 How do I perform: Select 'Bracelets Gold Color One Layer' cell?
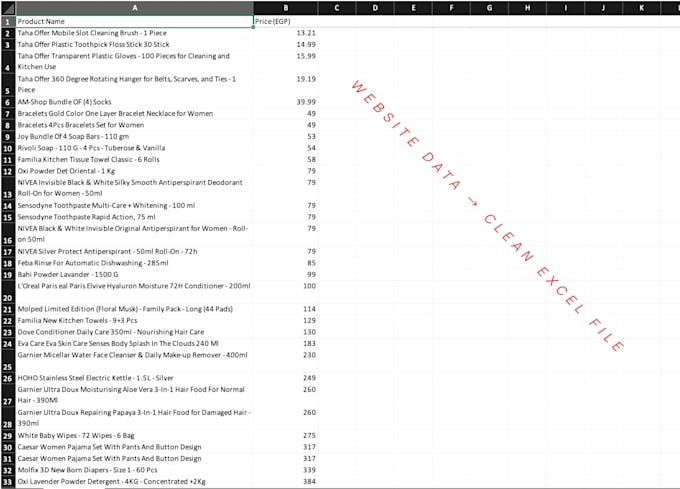134,114
